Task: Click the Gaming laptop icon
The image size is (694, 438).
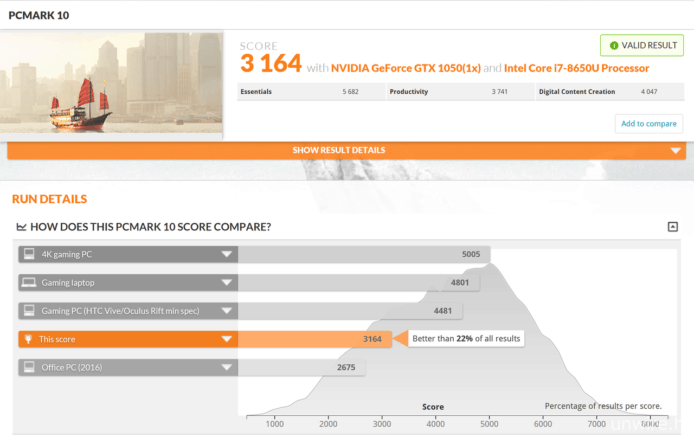Action: tap(28, 282)
